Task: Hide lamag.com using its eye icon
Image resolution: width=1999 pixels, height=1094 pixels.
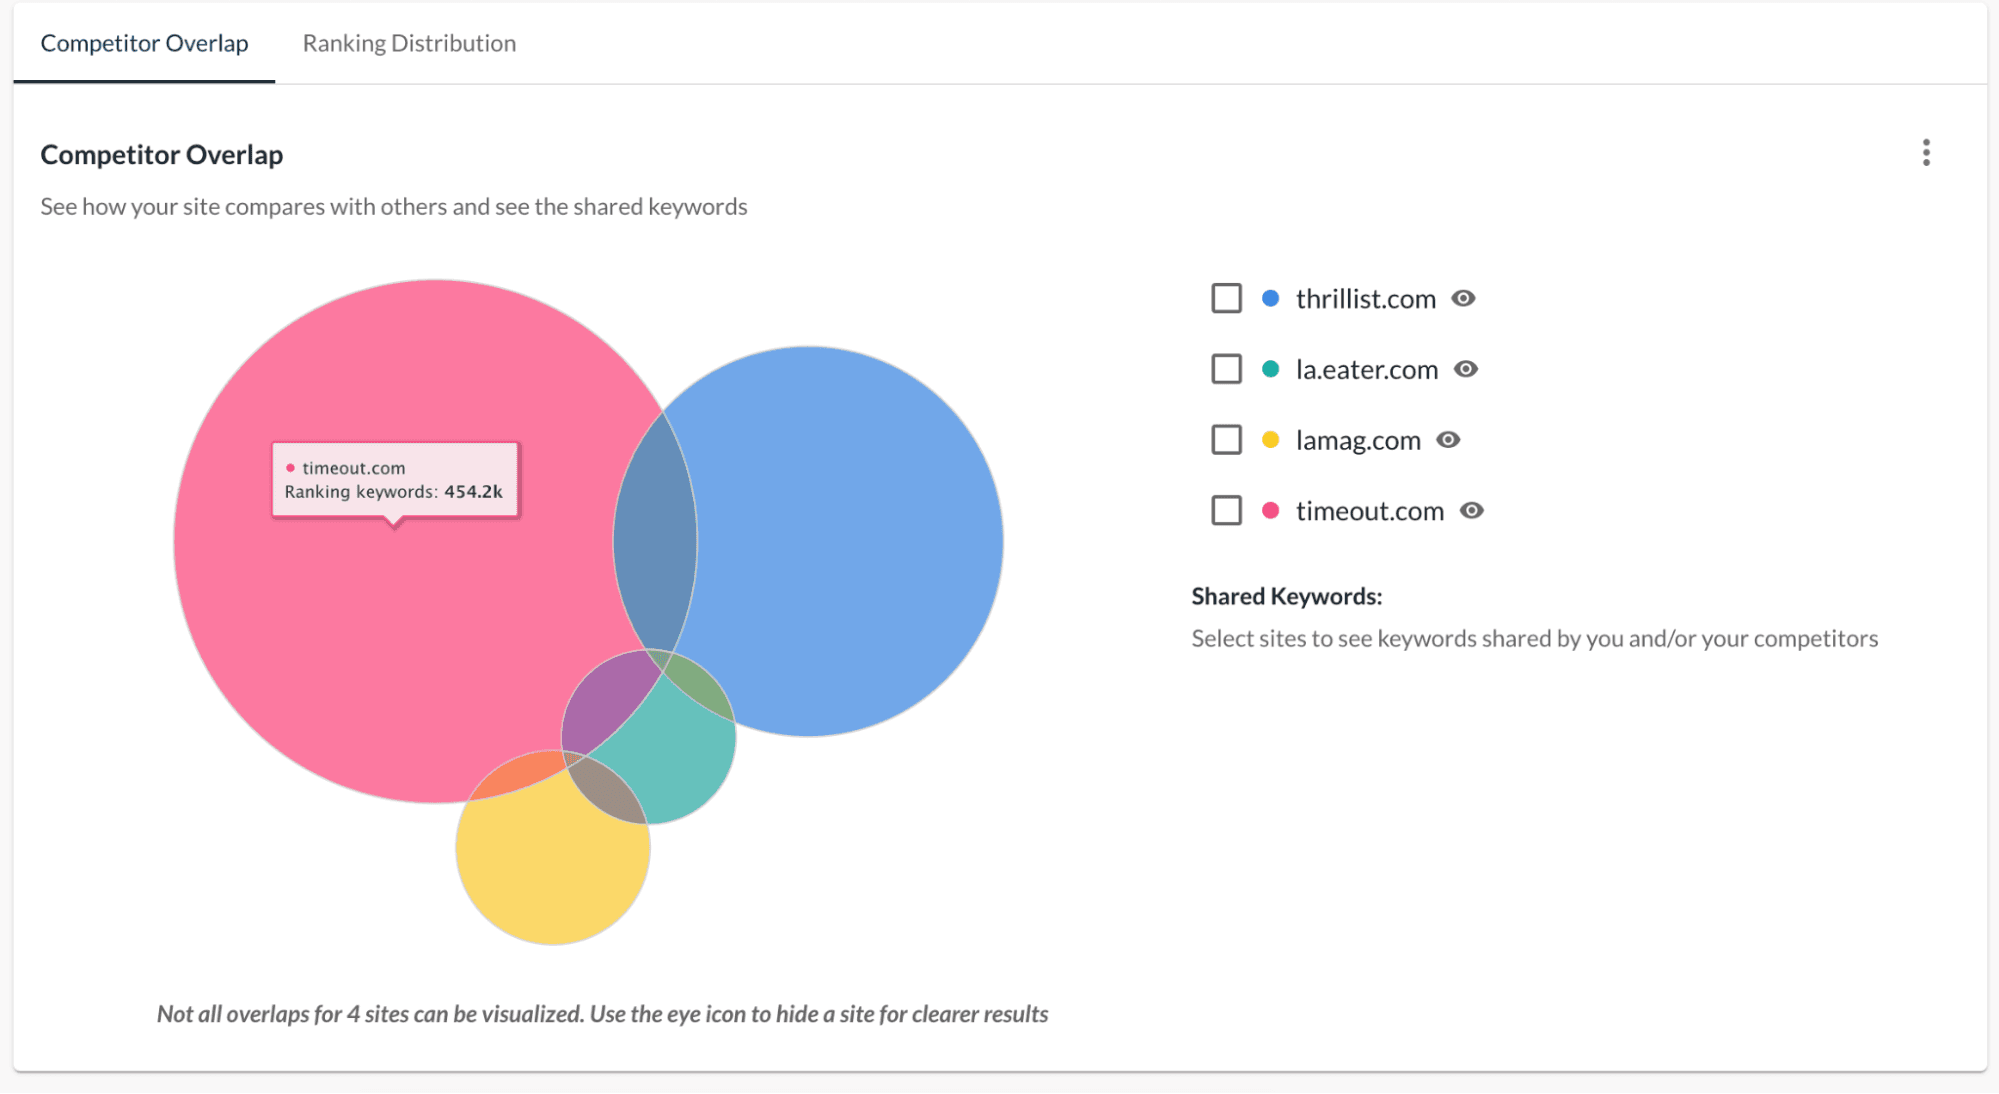Action: pos(1449,439)
